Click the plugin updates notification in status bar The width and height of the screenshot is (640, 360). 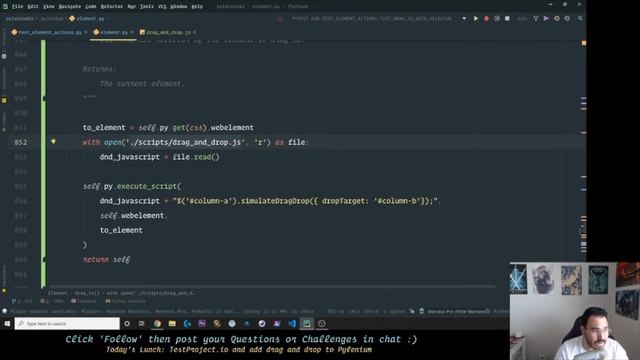coord(162,311)
